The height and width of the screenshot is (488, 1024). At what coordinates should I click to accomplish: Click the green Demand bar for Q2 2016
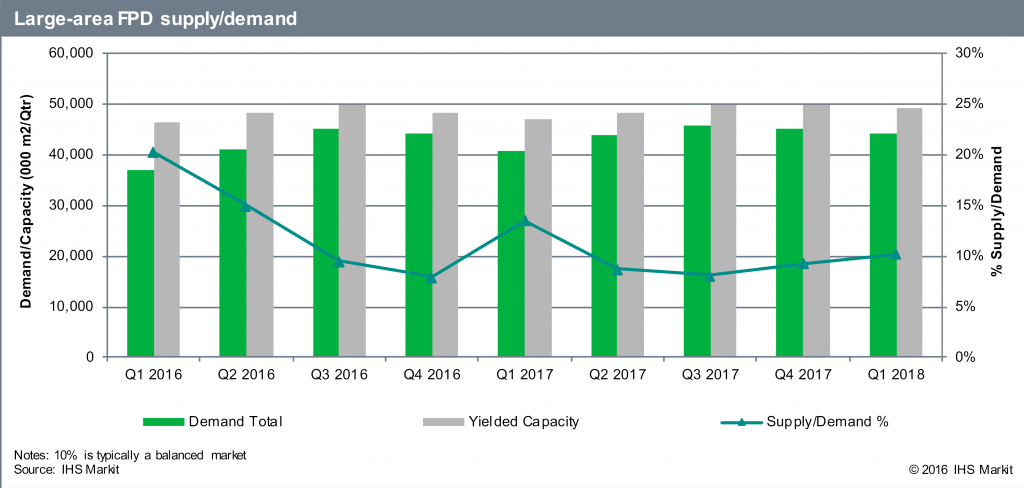pyautogui.click(x=232, y=253)
